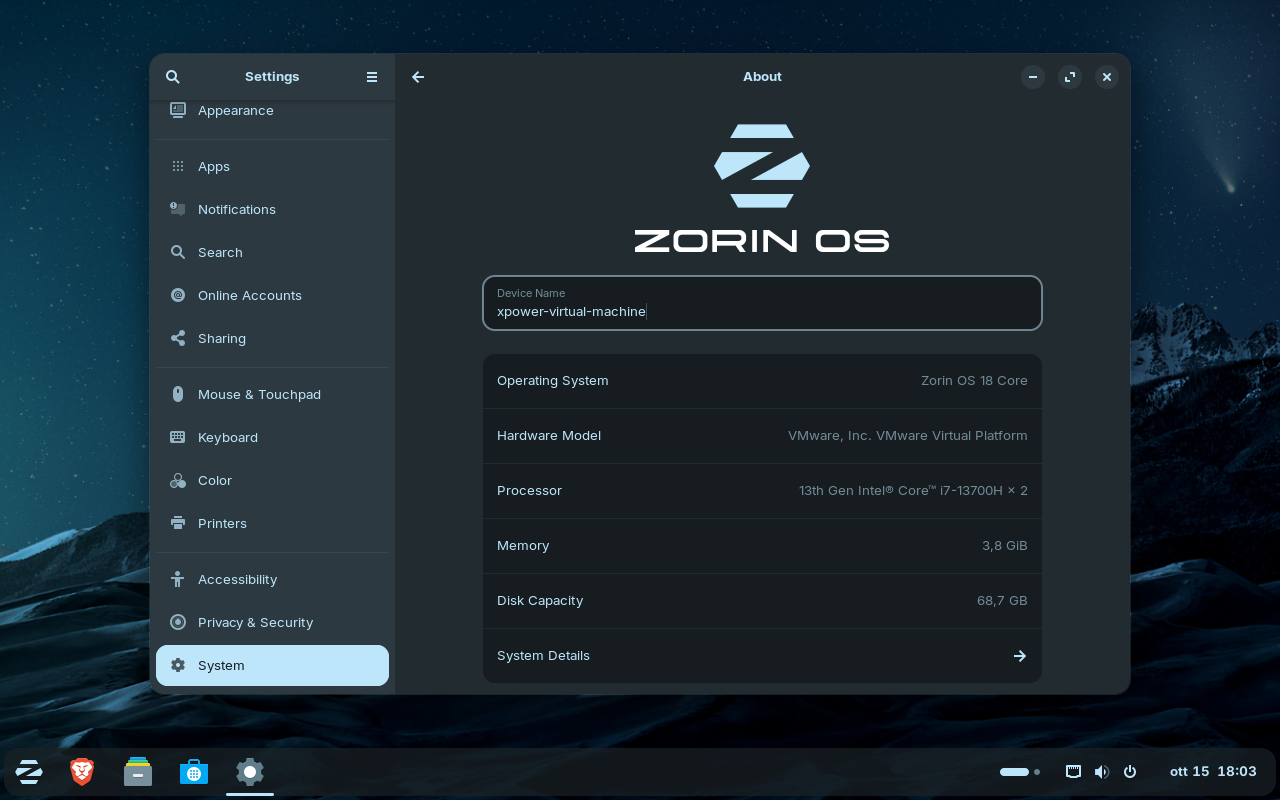Click the Settings title in sidebar header
This screenshot has width=1280, height=800.
pos(272,77)
